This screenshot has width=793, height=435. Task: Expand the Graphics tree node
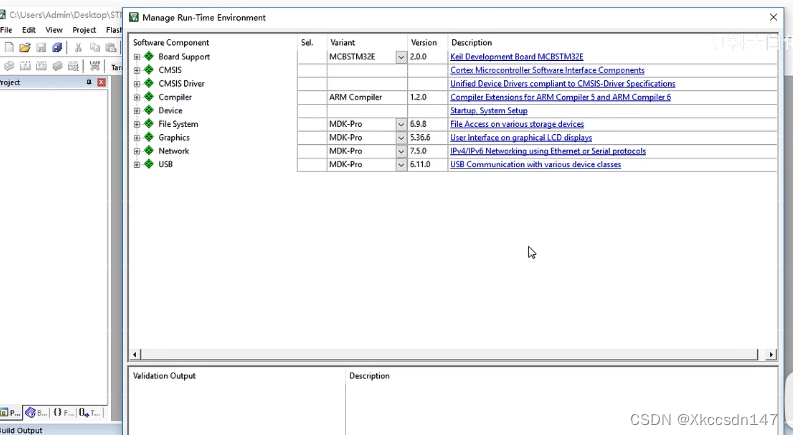[137, 138]
